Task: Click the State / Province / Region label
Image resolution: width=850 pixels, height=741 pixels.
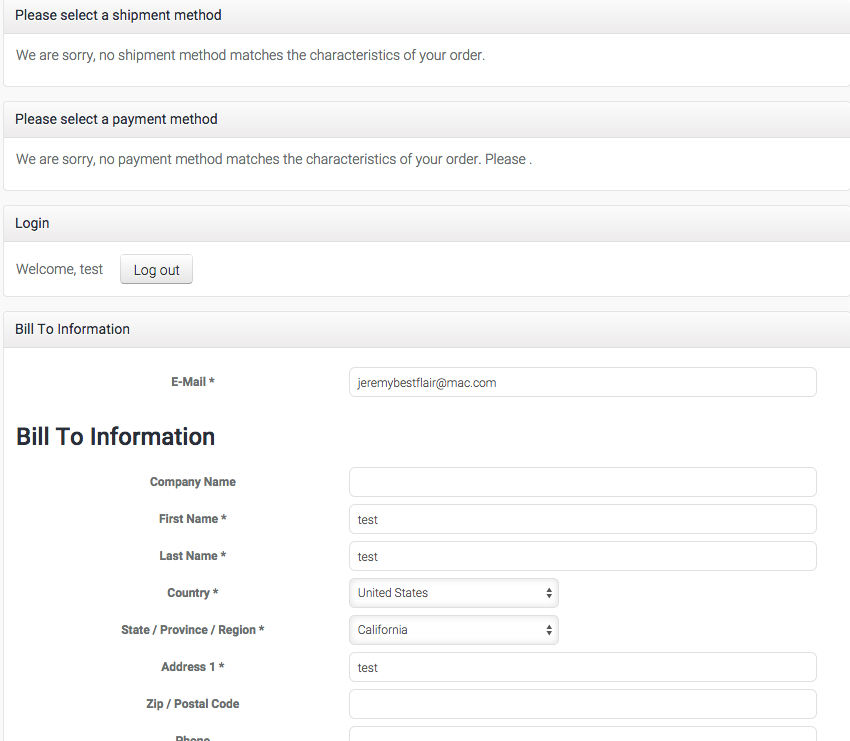Action: coord(193,630)
